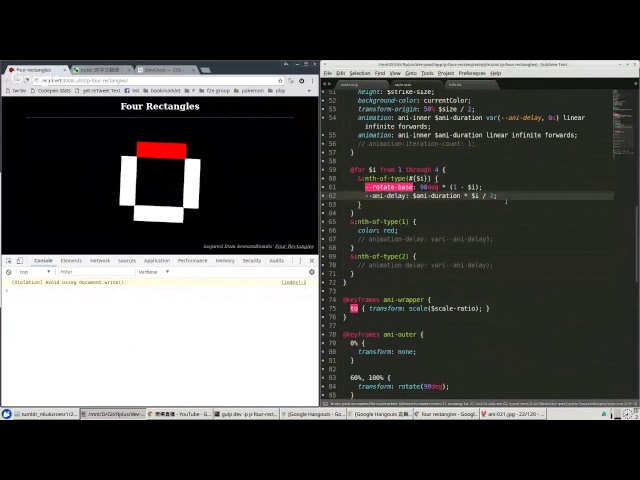This screenshot has height=480, width=640.
Task: Close the 'four rectangles' browser tab
Action: coord(64,70)
